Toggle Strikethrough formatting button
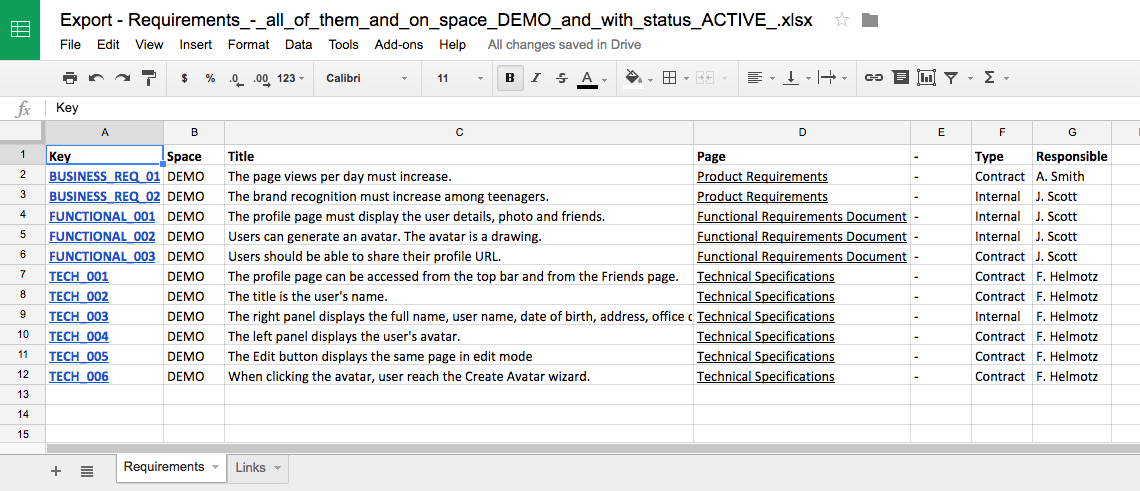The width and height of the screenshot is (1140, 491). coord(561,78)
